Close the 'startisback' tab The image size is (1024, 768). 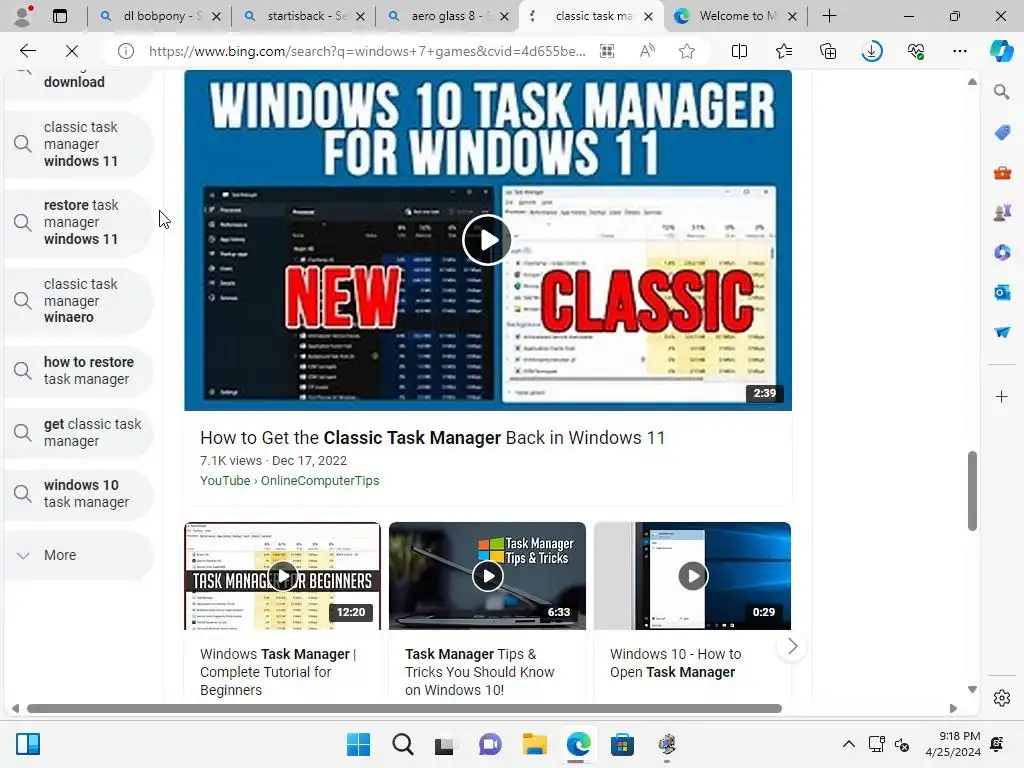(360, 16)
